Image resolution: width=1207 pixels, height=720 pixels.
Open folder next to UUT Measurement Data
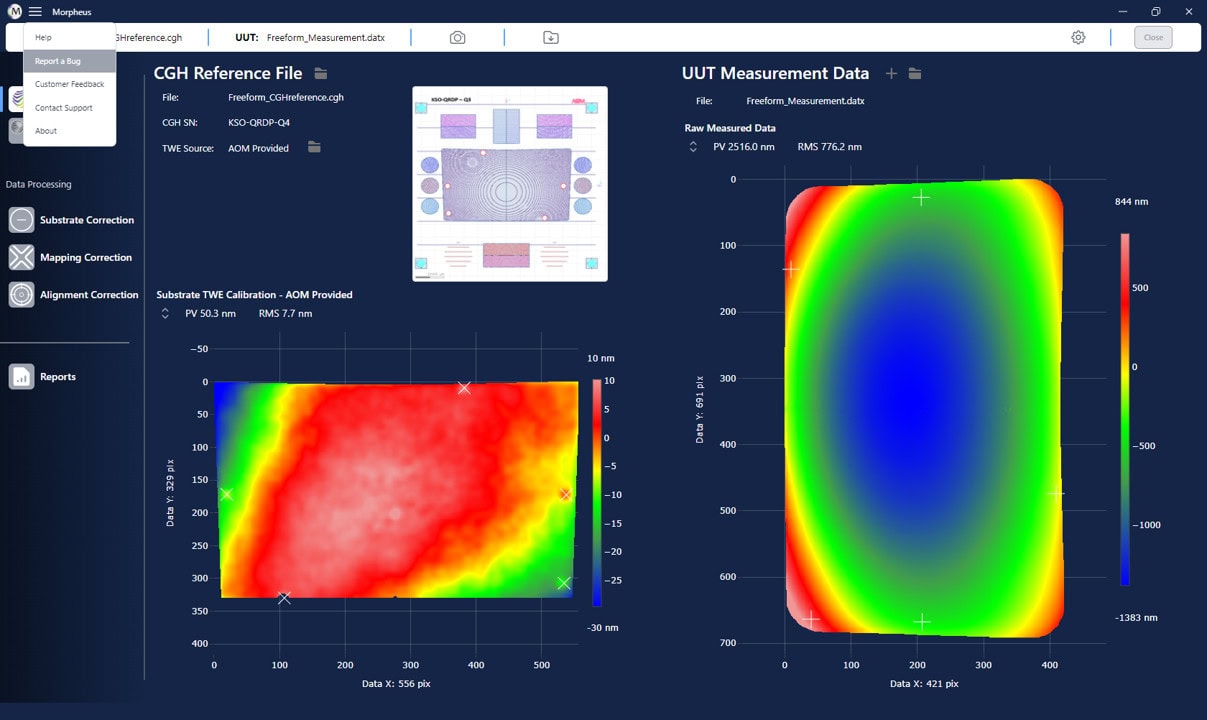tap(915, 74)
